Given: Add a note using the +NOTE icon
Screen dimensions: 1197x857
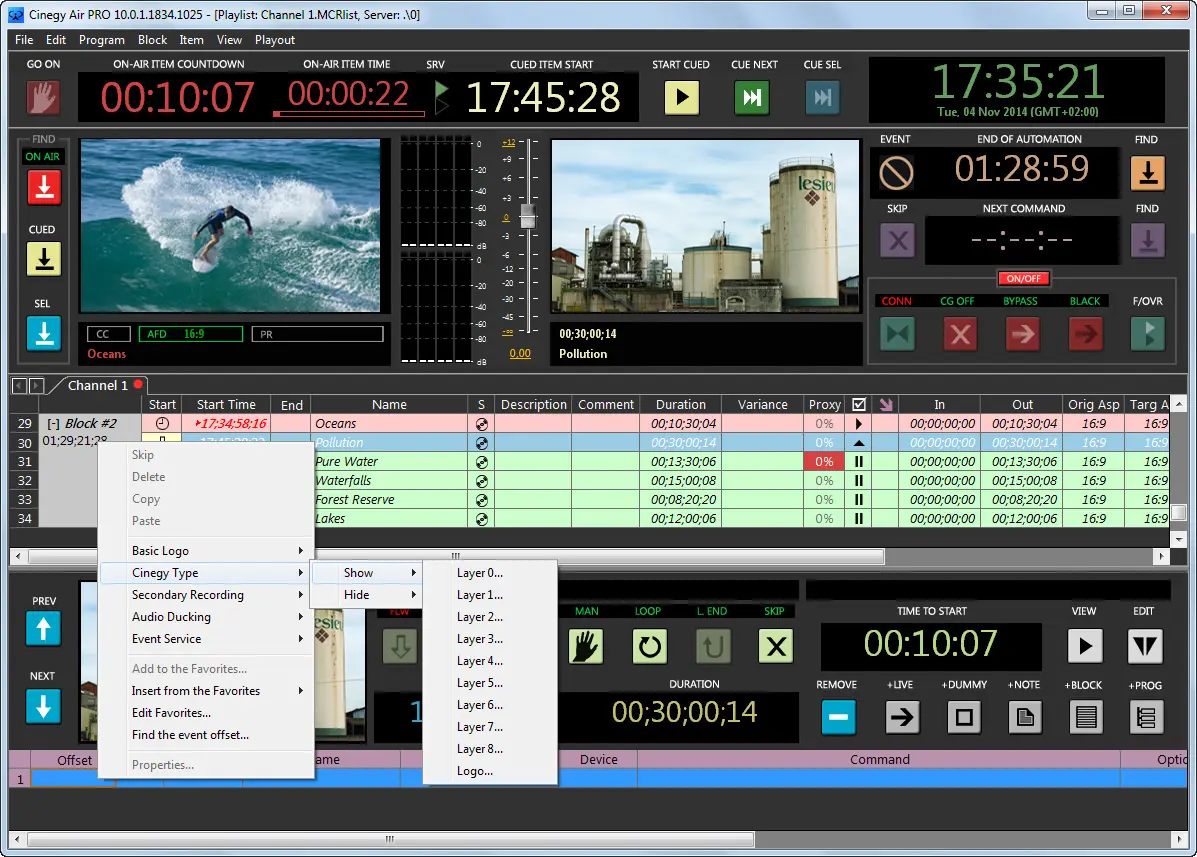Looking at the screenshot, I should tap(1025, 717).
